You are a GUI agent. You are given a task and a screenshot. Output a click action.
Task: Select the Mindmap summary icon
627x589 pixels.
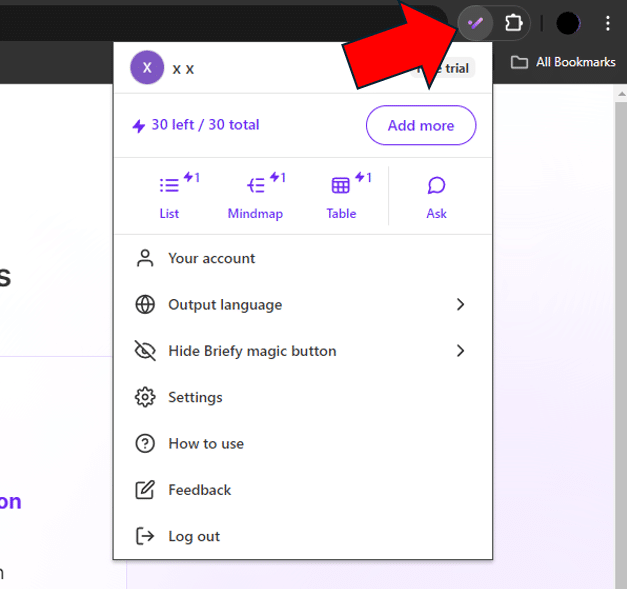(x=256, y=186)
